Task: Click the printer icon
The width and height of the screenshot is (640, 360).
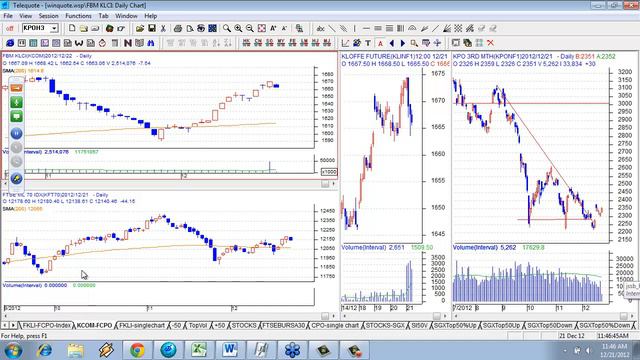Action: point(178,28)
